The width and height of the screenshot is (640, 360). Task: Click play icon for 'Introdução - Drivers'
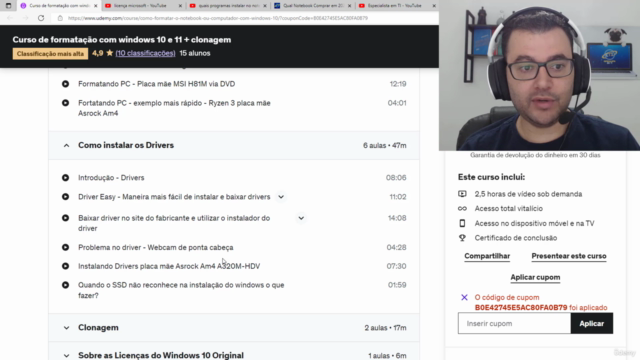[x=65, y=178]
